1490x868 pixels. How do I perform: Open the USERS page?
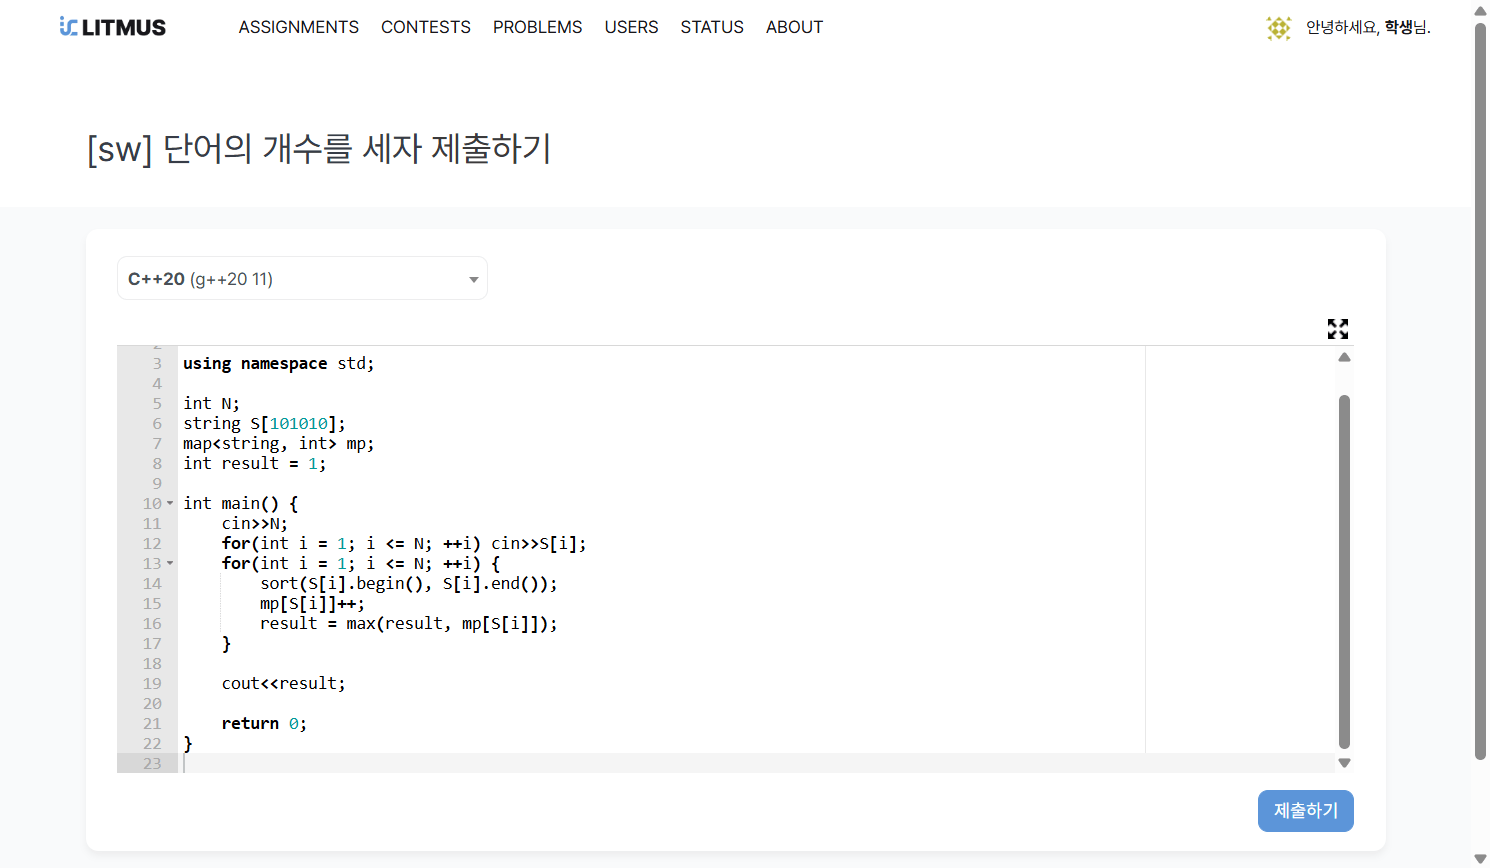click(631, 27)
